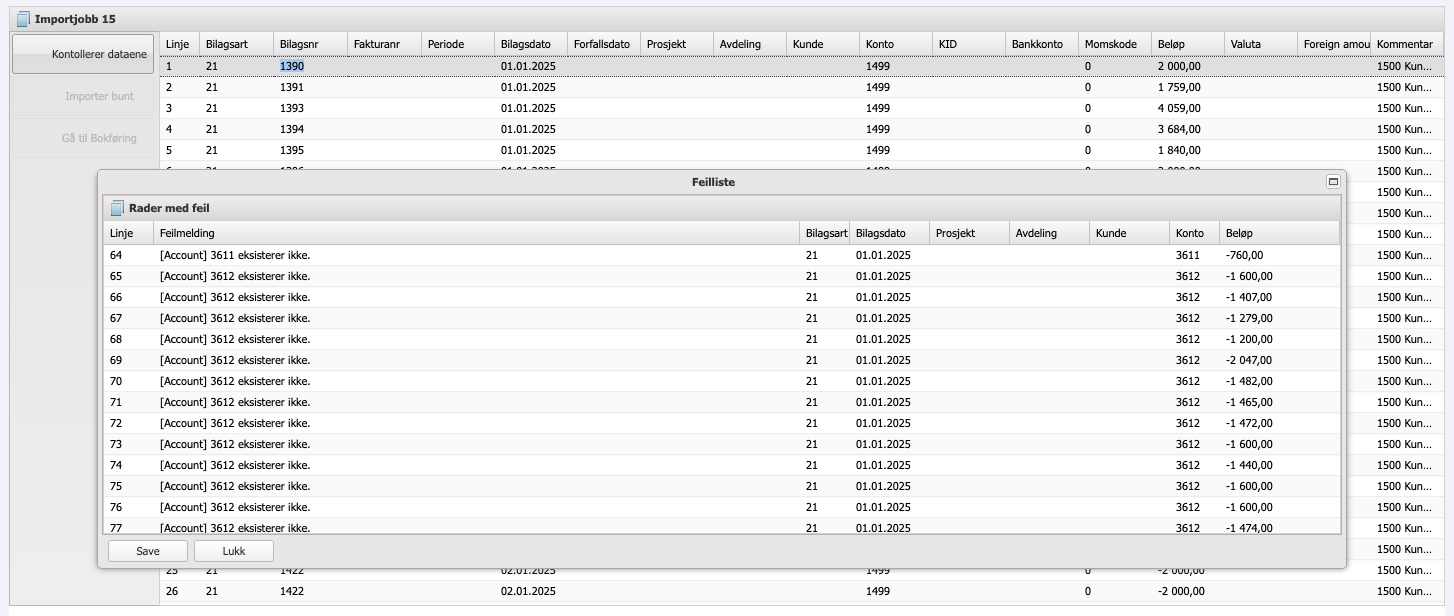Image resolution: width=1454 pixels, height=616 pixels.
Task: Click the Importjobb 15 panel icon
Action: 23,19
